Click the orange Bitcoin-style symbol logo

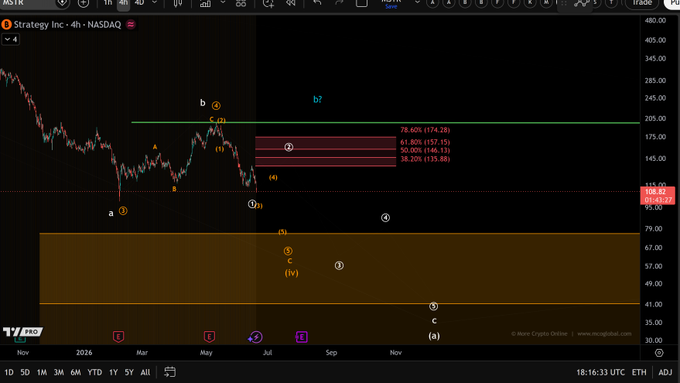6,25
